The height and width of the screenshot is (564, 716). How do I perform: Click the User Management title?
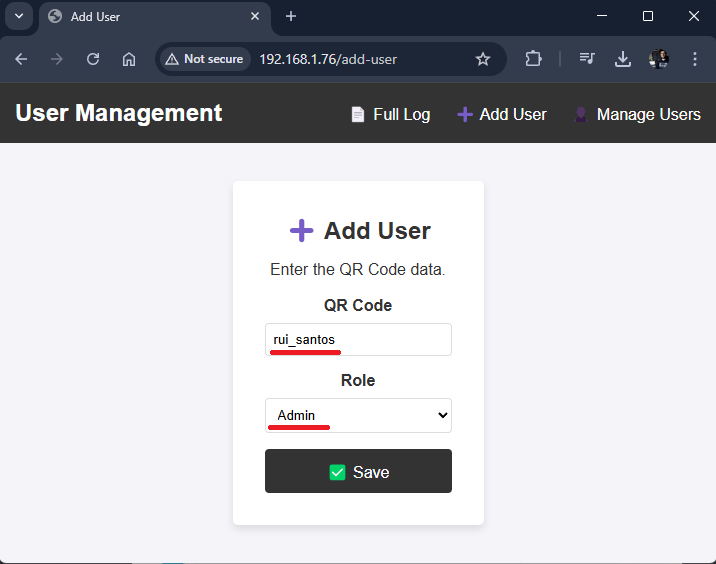pyautogui.click(x=119, y=113)
